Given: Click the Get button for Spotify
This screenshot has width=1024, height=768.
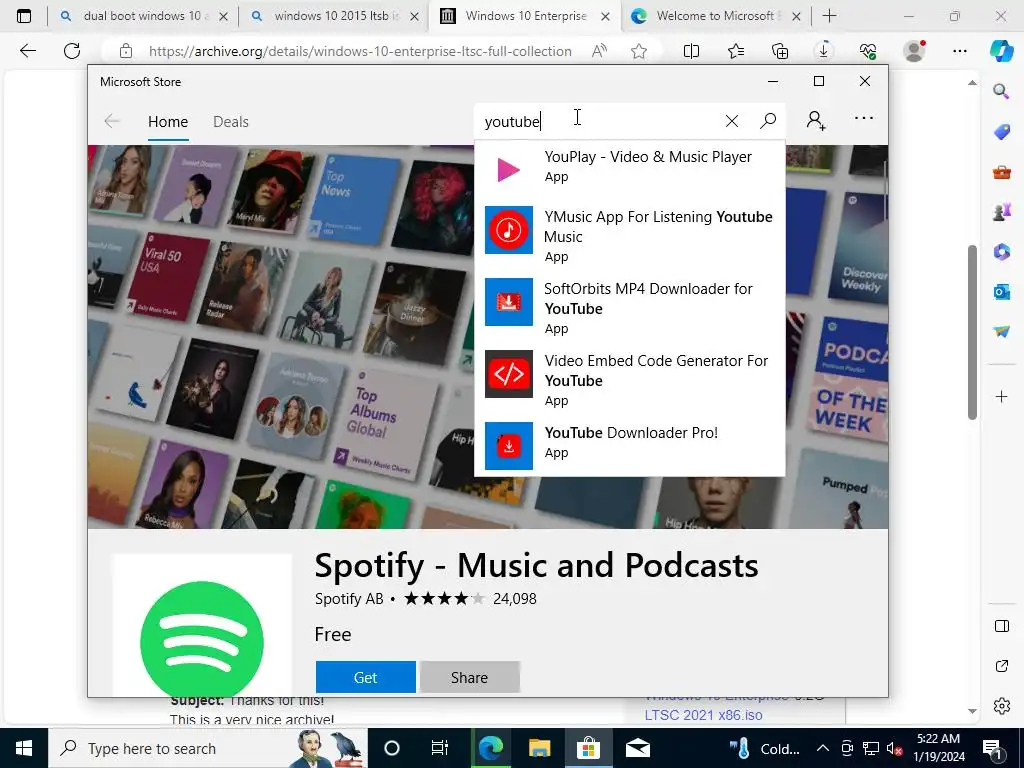Looking at the screenshot, I should coord(366,677).
